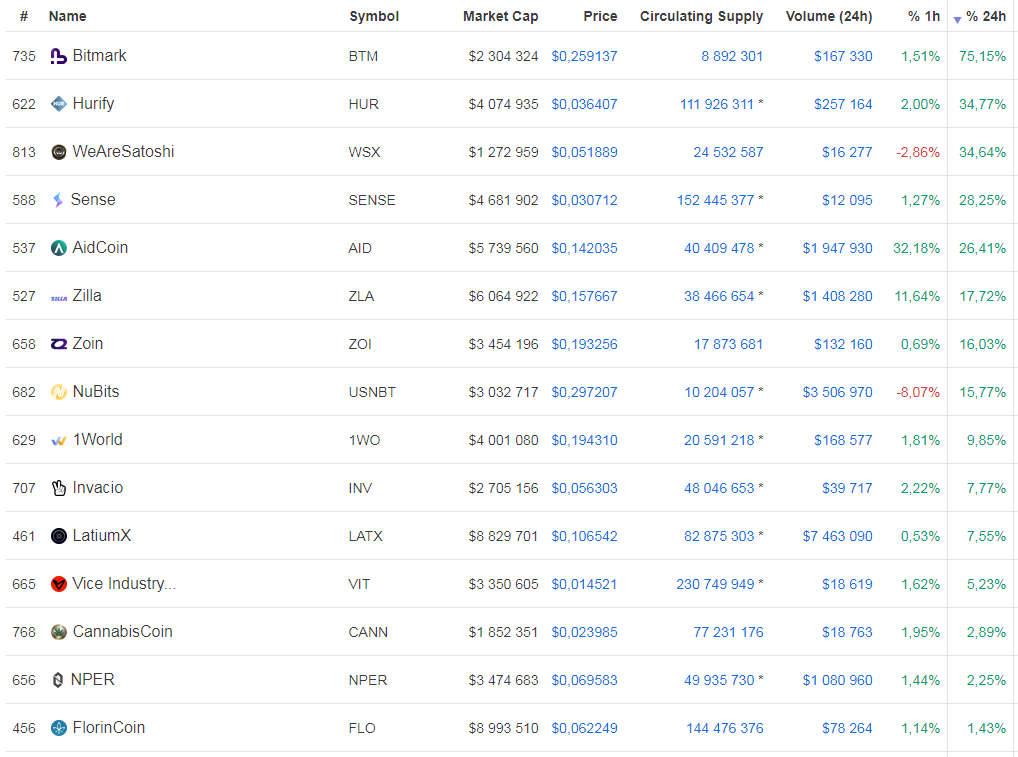Click Zoin circulating supply 17 873 681
Viewport: 1018px width, 757px height.
coord(728,345)
